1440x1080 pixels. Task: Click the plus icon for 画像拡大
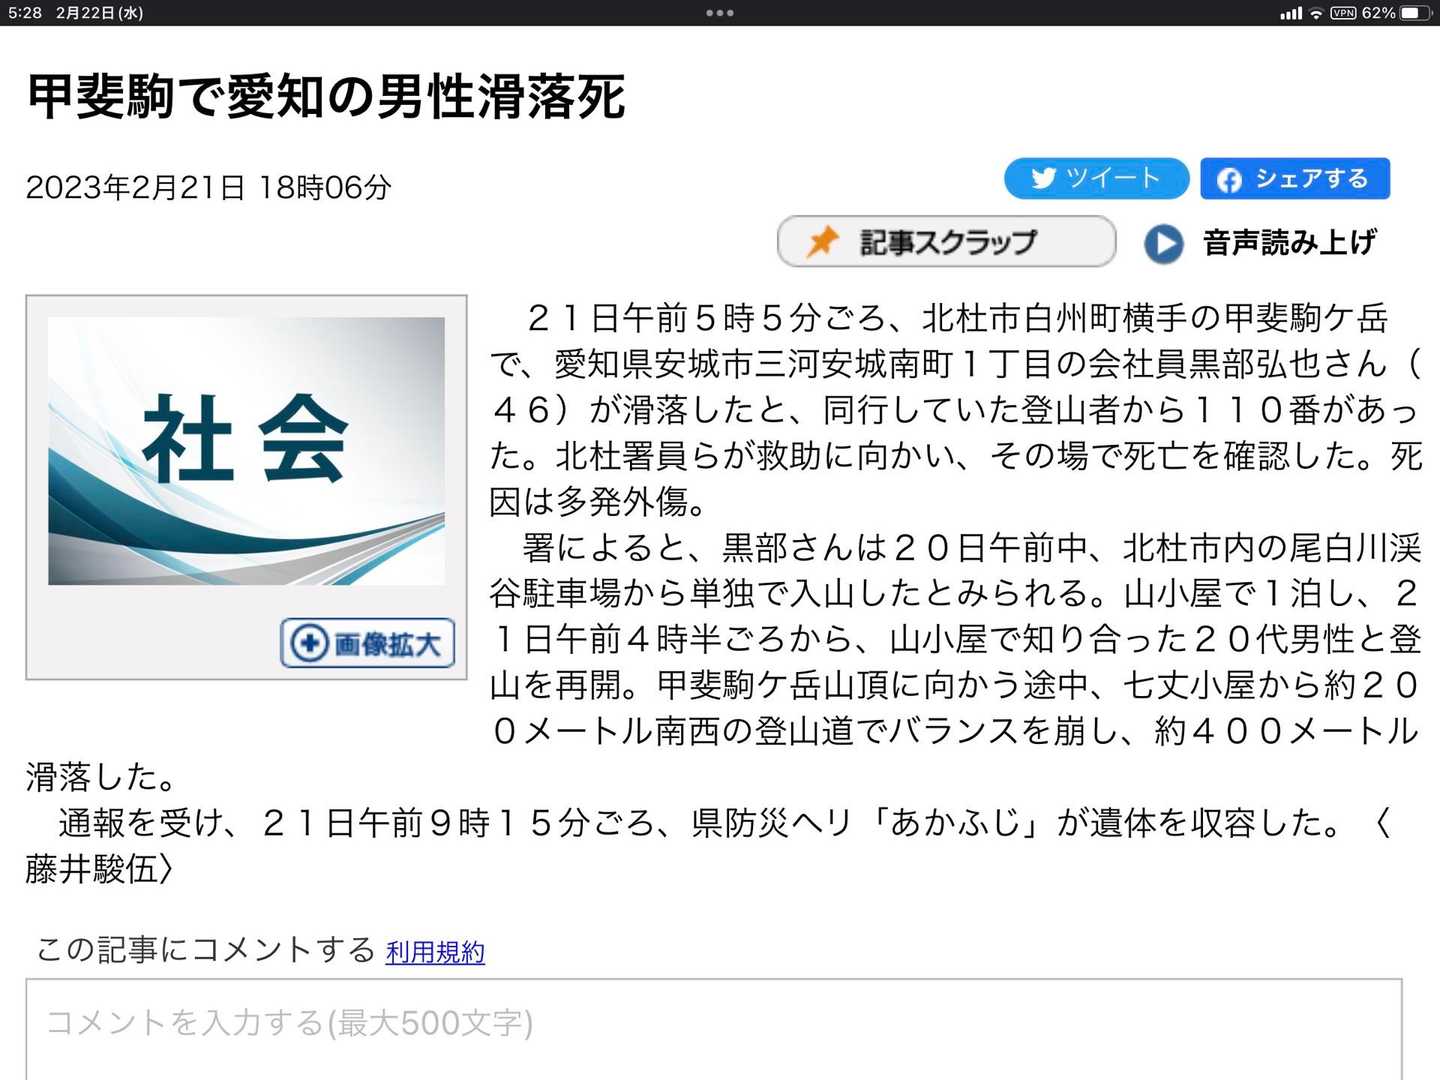[x=309, y=643]
